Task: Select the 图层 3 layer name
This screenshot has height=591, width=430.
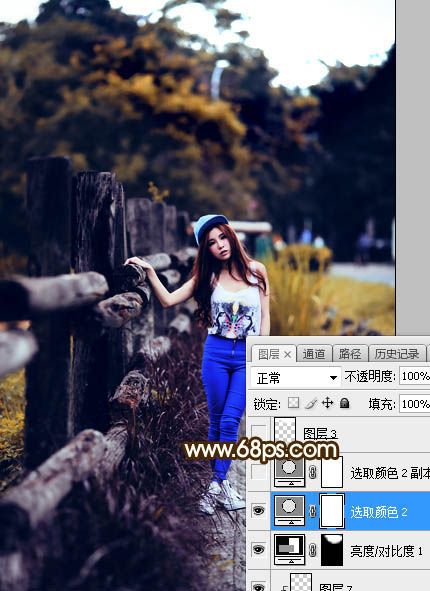Action: pyautogui.click(x=320, y=434)
